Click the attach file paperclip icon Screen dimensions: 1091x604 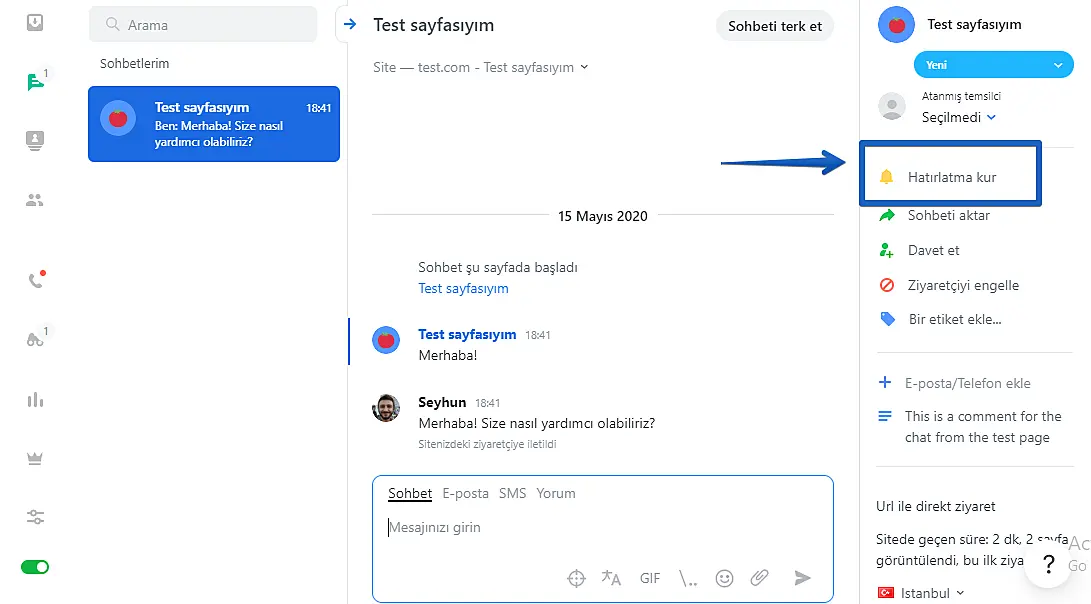pos(760,578)
